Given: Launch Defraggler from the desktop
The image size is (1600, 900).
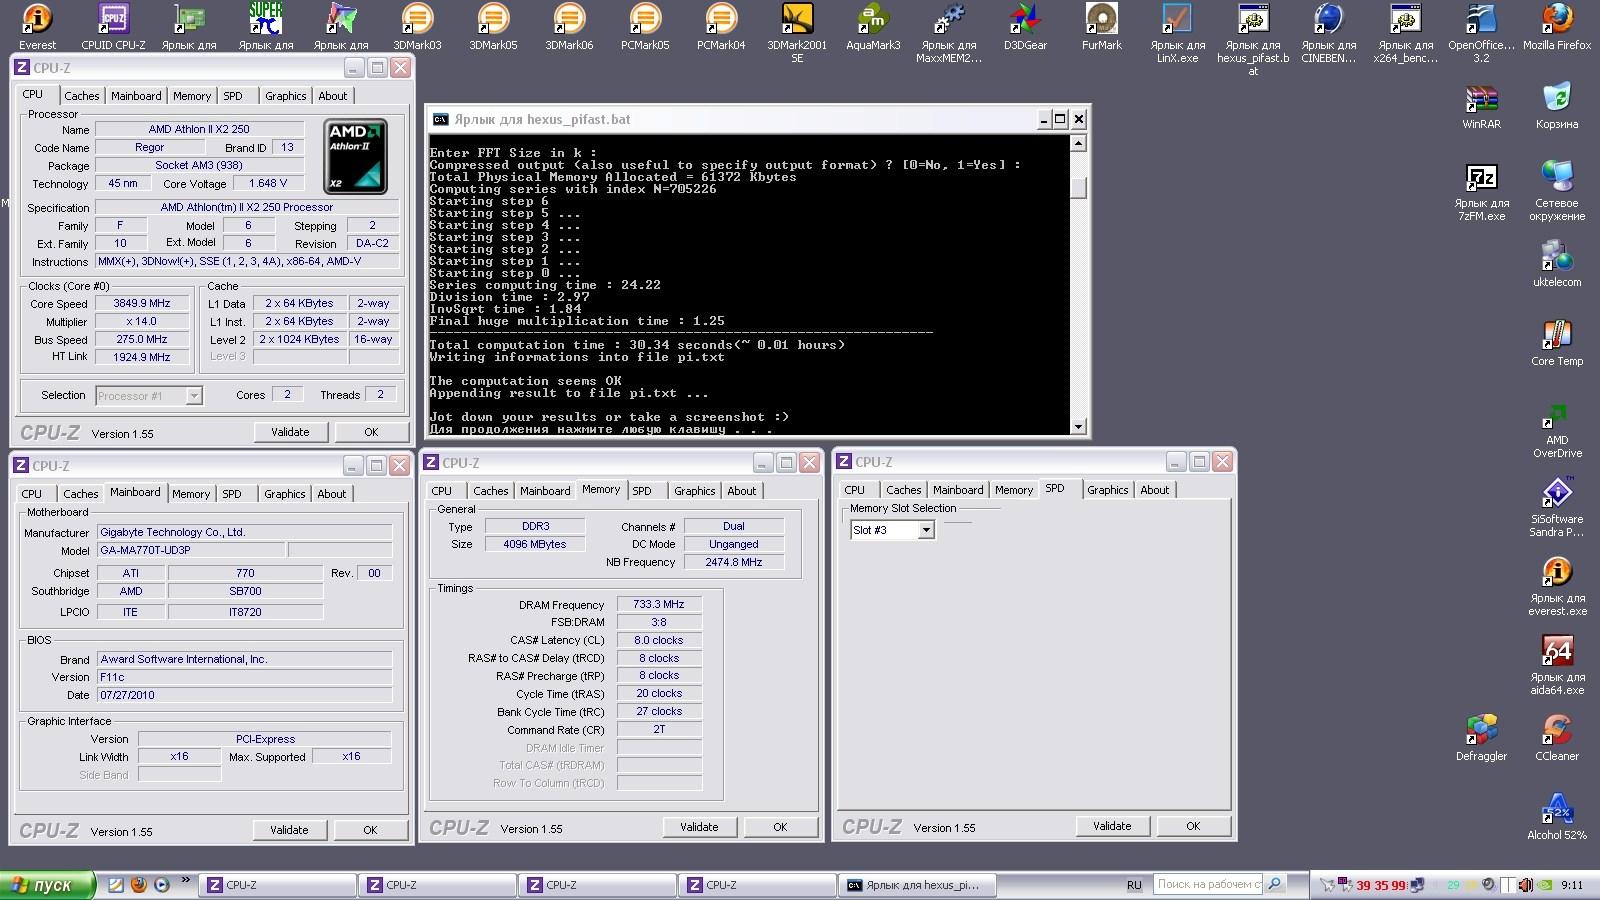Looking at the screenshot, I should click(x=1481, y=738).
